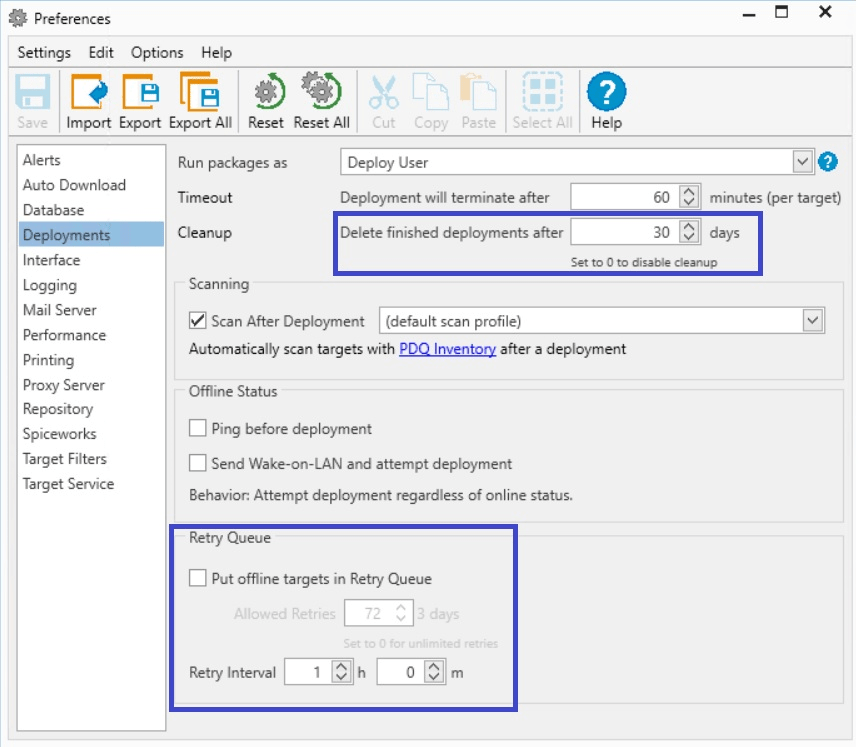Open the PDQ Inventory link

pyautogui.click(x=445, y=350)
